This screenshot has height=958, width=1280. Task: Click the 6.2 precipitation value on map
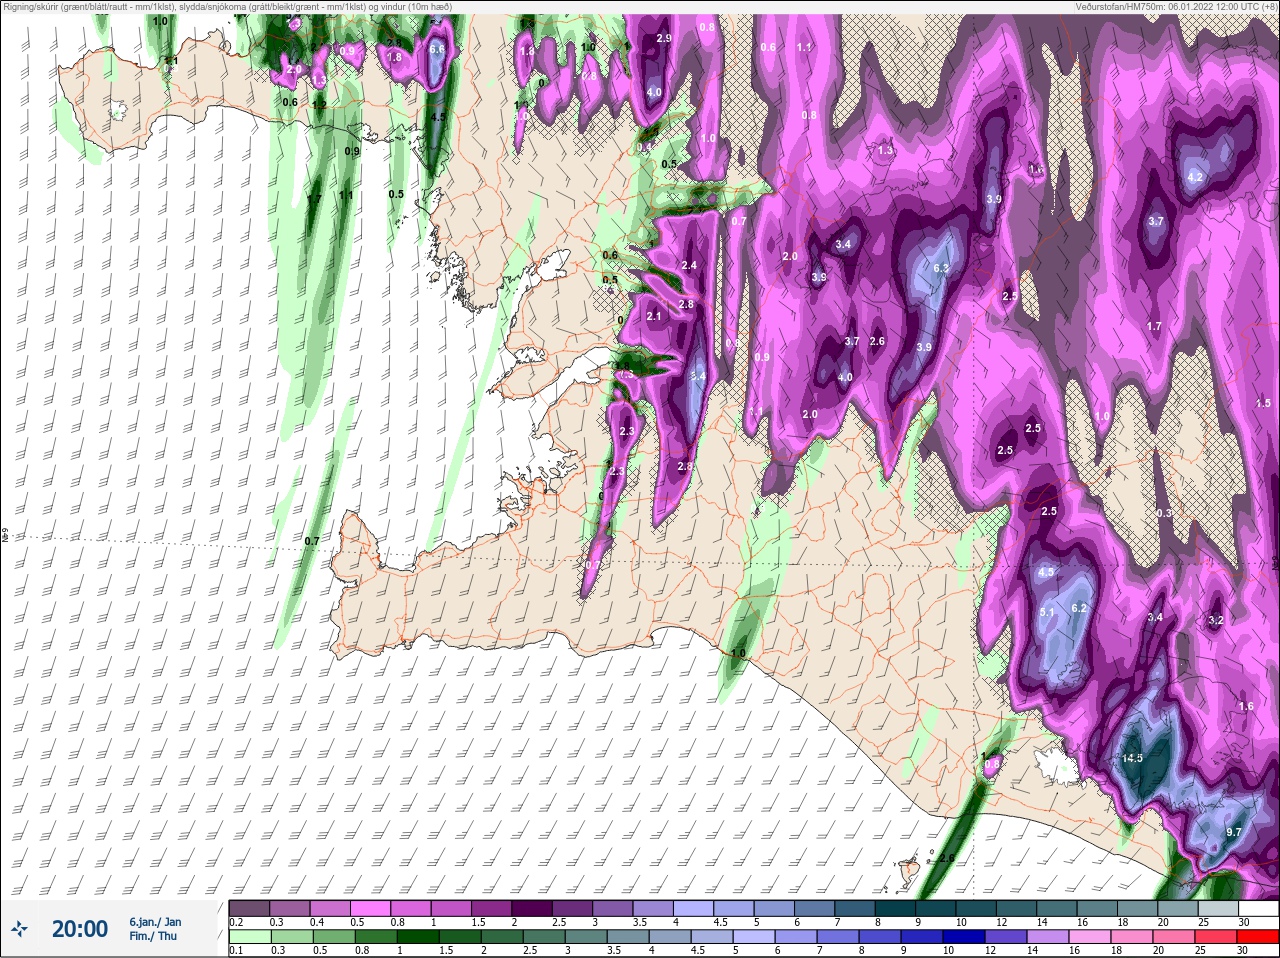click(x=1078, y=608)
